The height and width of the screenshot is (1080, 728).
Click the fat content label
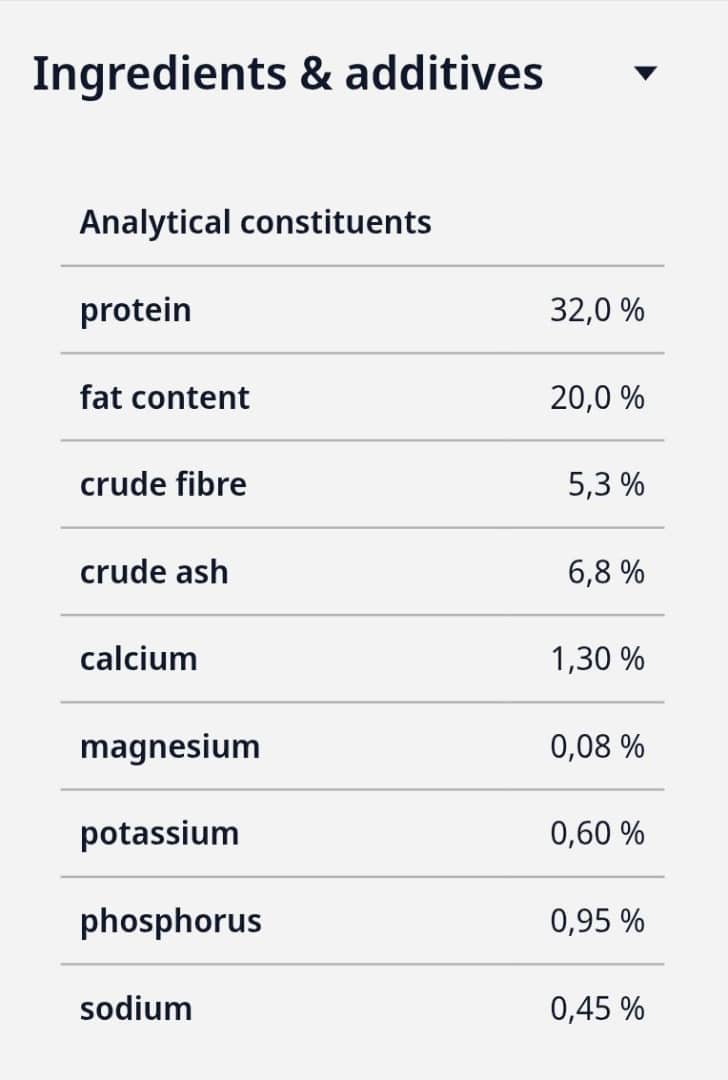click(x=165, y=398)
